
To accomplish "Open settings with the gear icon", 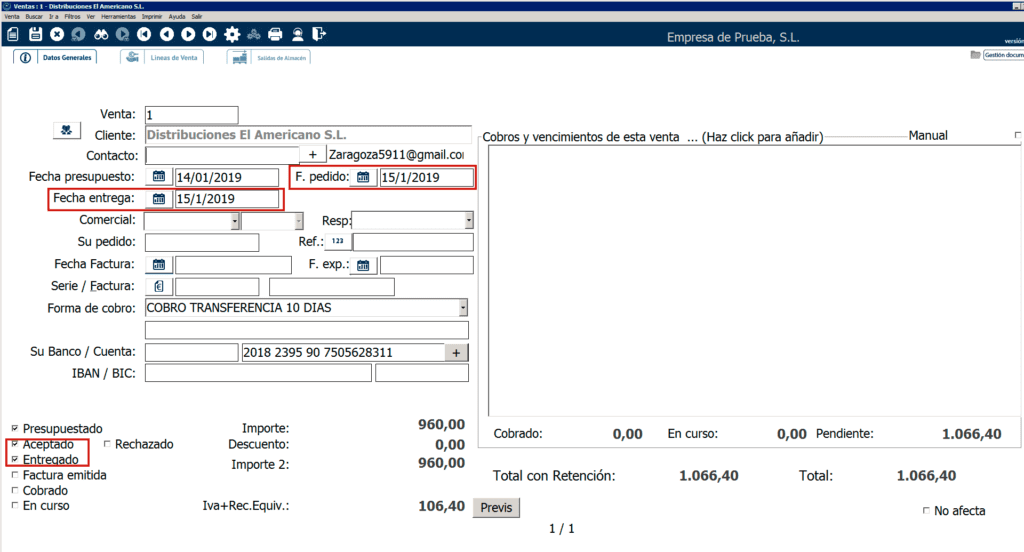I will [x=232, y=34].
